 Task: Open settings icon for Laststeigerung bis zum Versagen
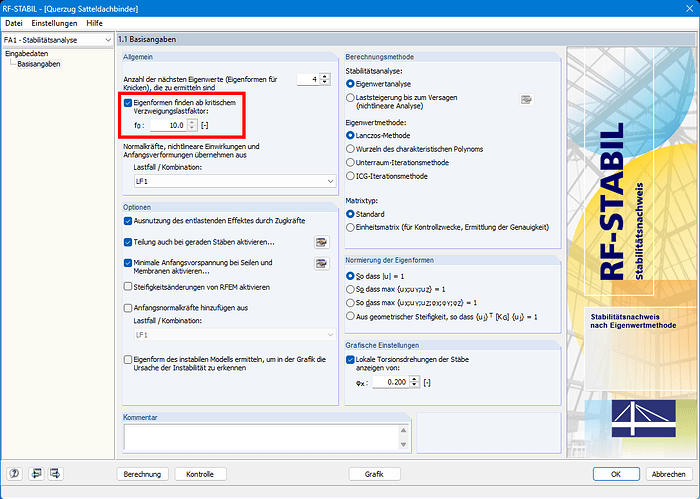click(x=526, y=100)
